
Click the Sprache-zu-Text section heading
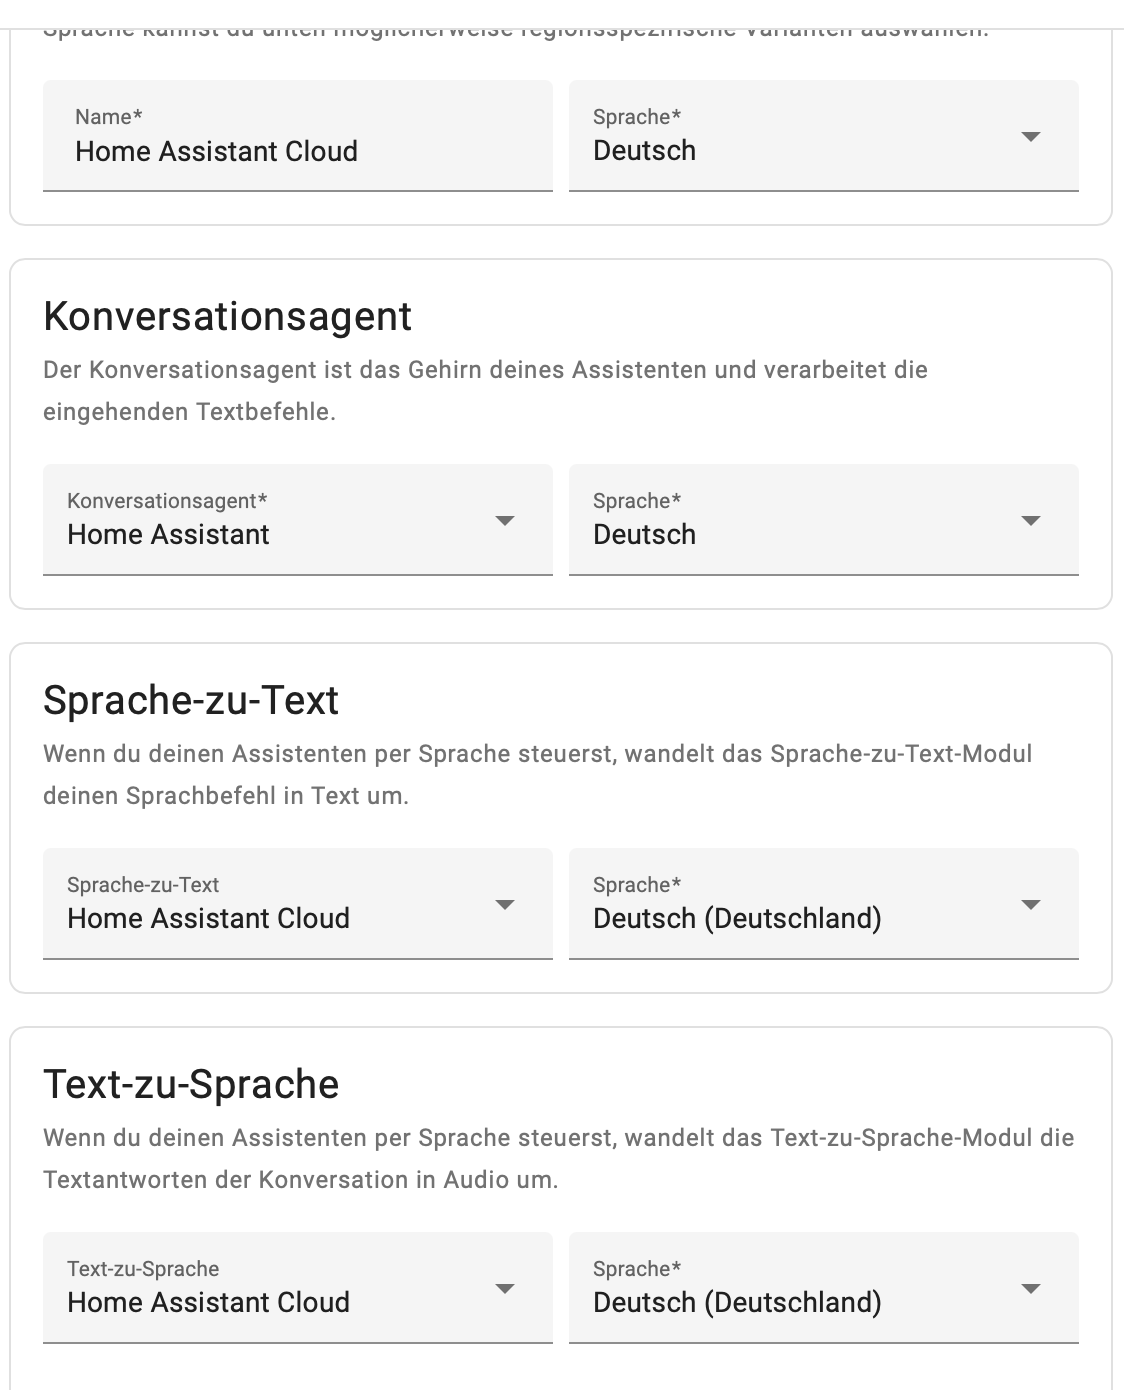tap(191, 700)
